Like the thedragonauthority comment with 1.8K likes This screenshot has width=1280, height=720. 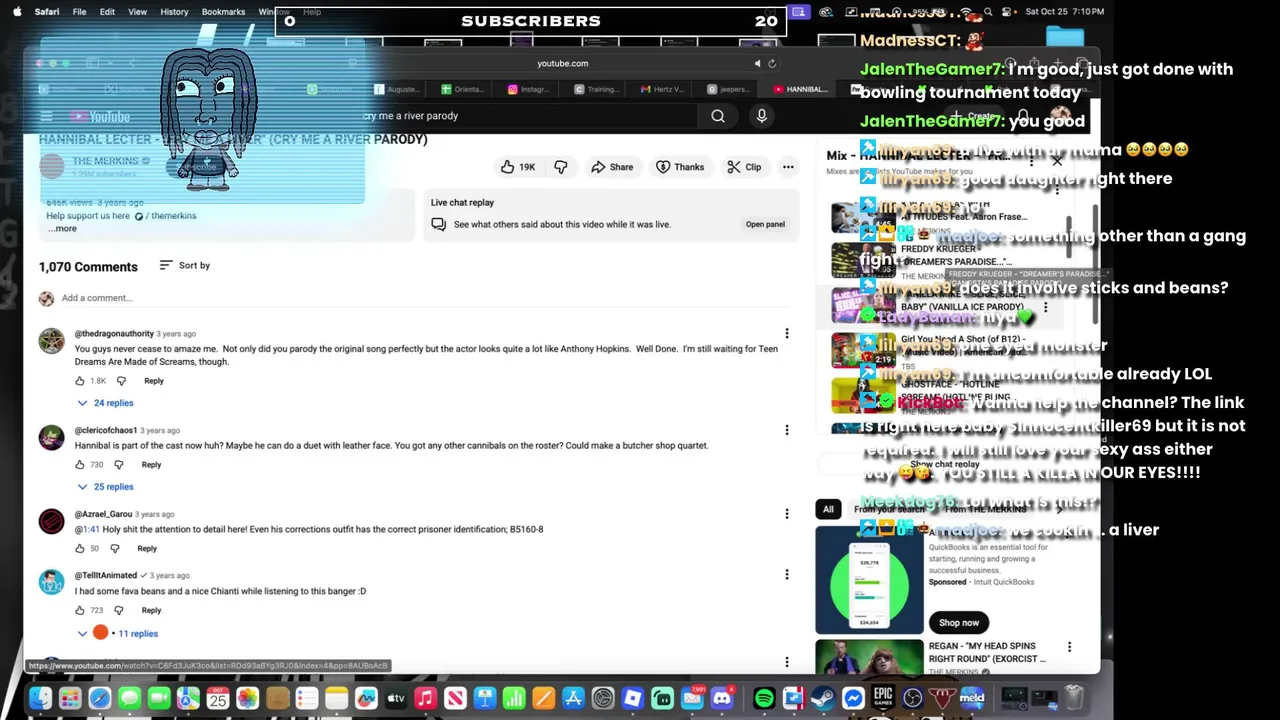80,381
